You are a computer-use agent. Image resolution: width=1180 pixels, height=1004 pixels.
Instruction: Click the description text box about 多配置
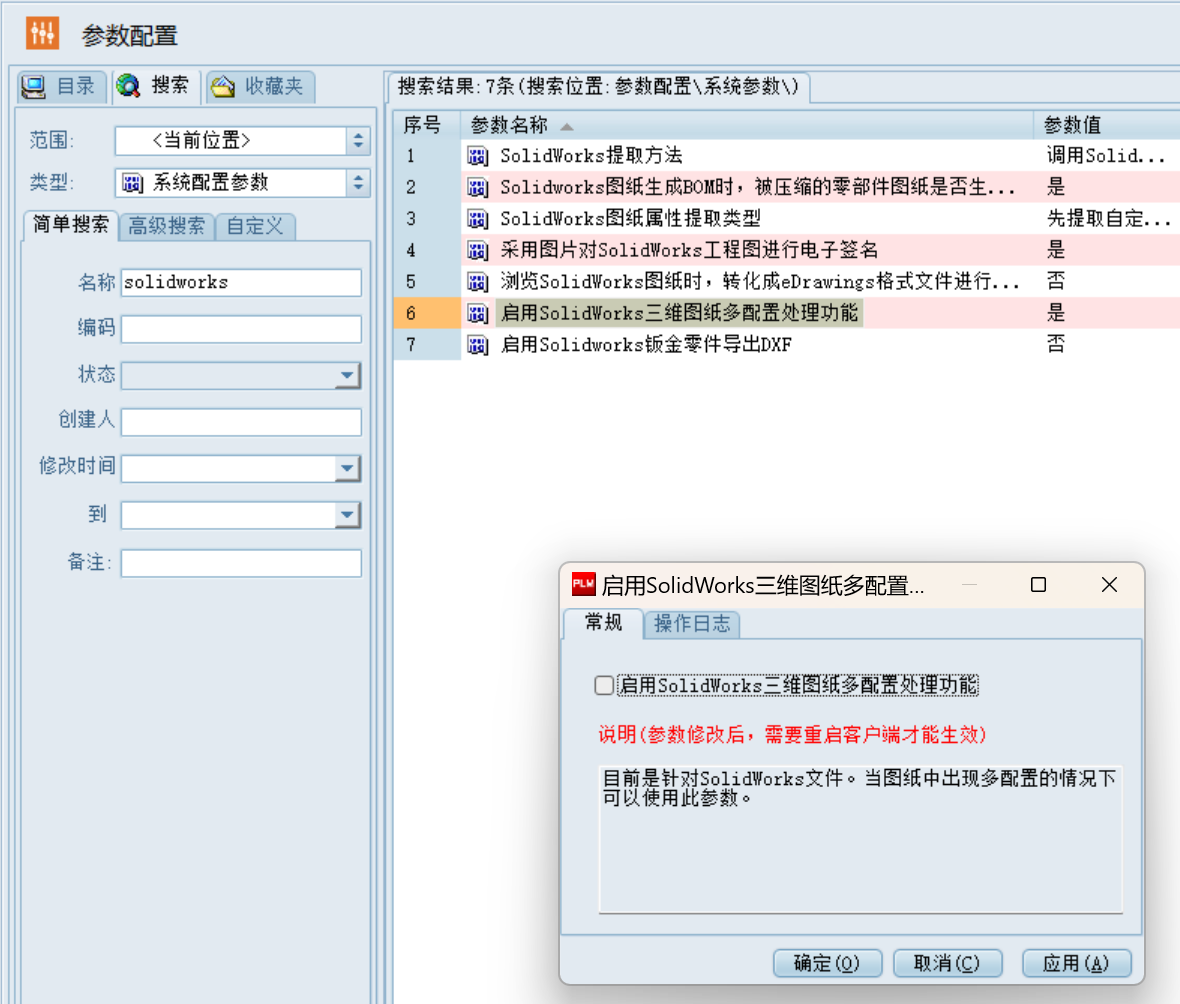[x=860, y=838]
